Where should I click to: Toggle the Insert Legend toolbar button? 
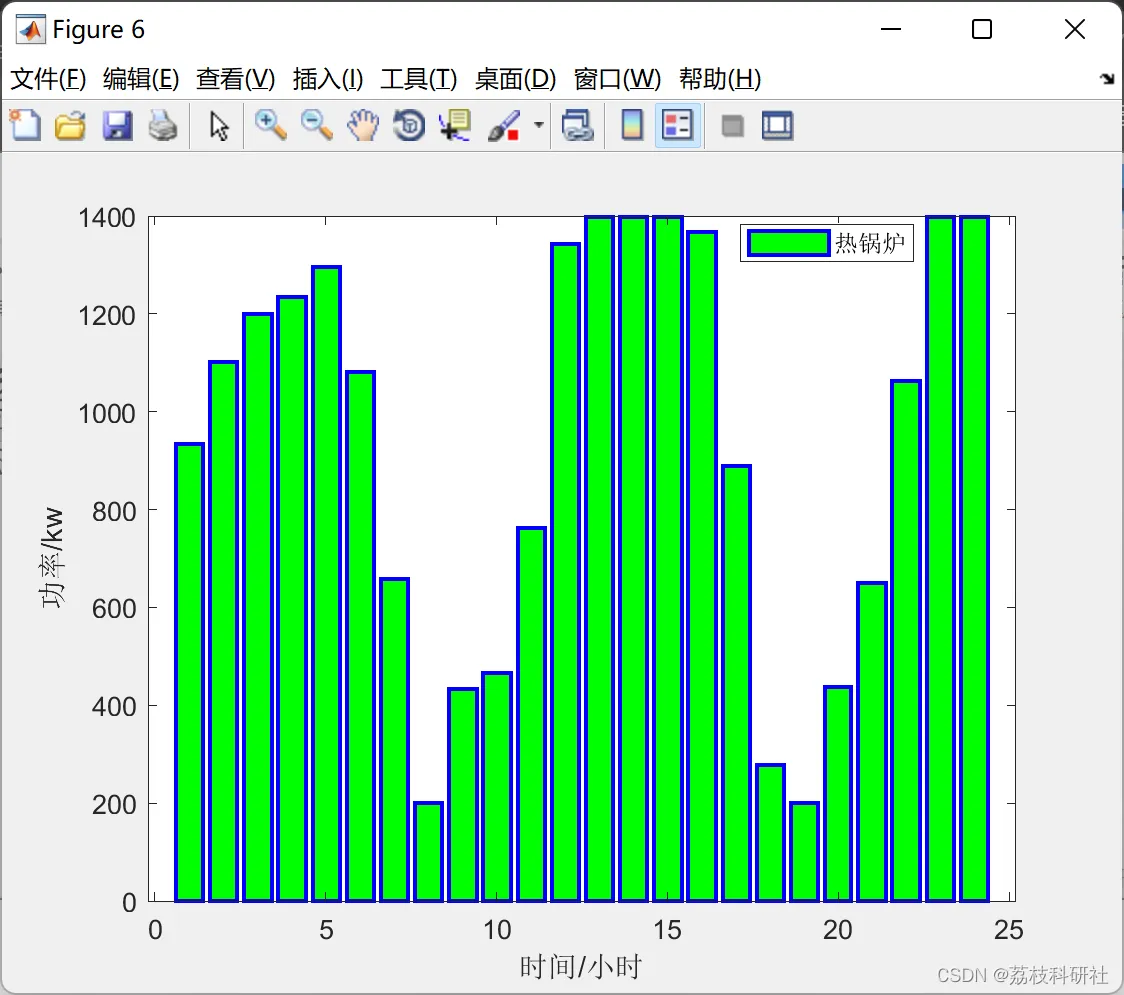pyautogui.click(x=677, y=125)
